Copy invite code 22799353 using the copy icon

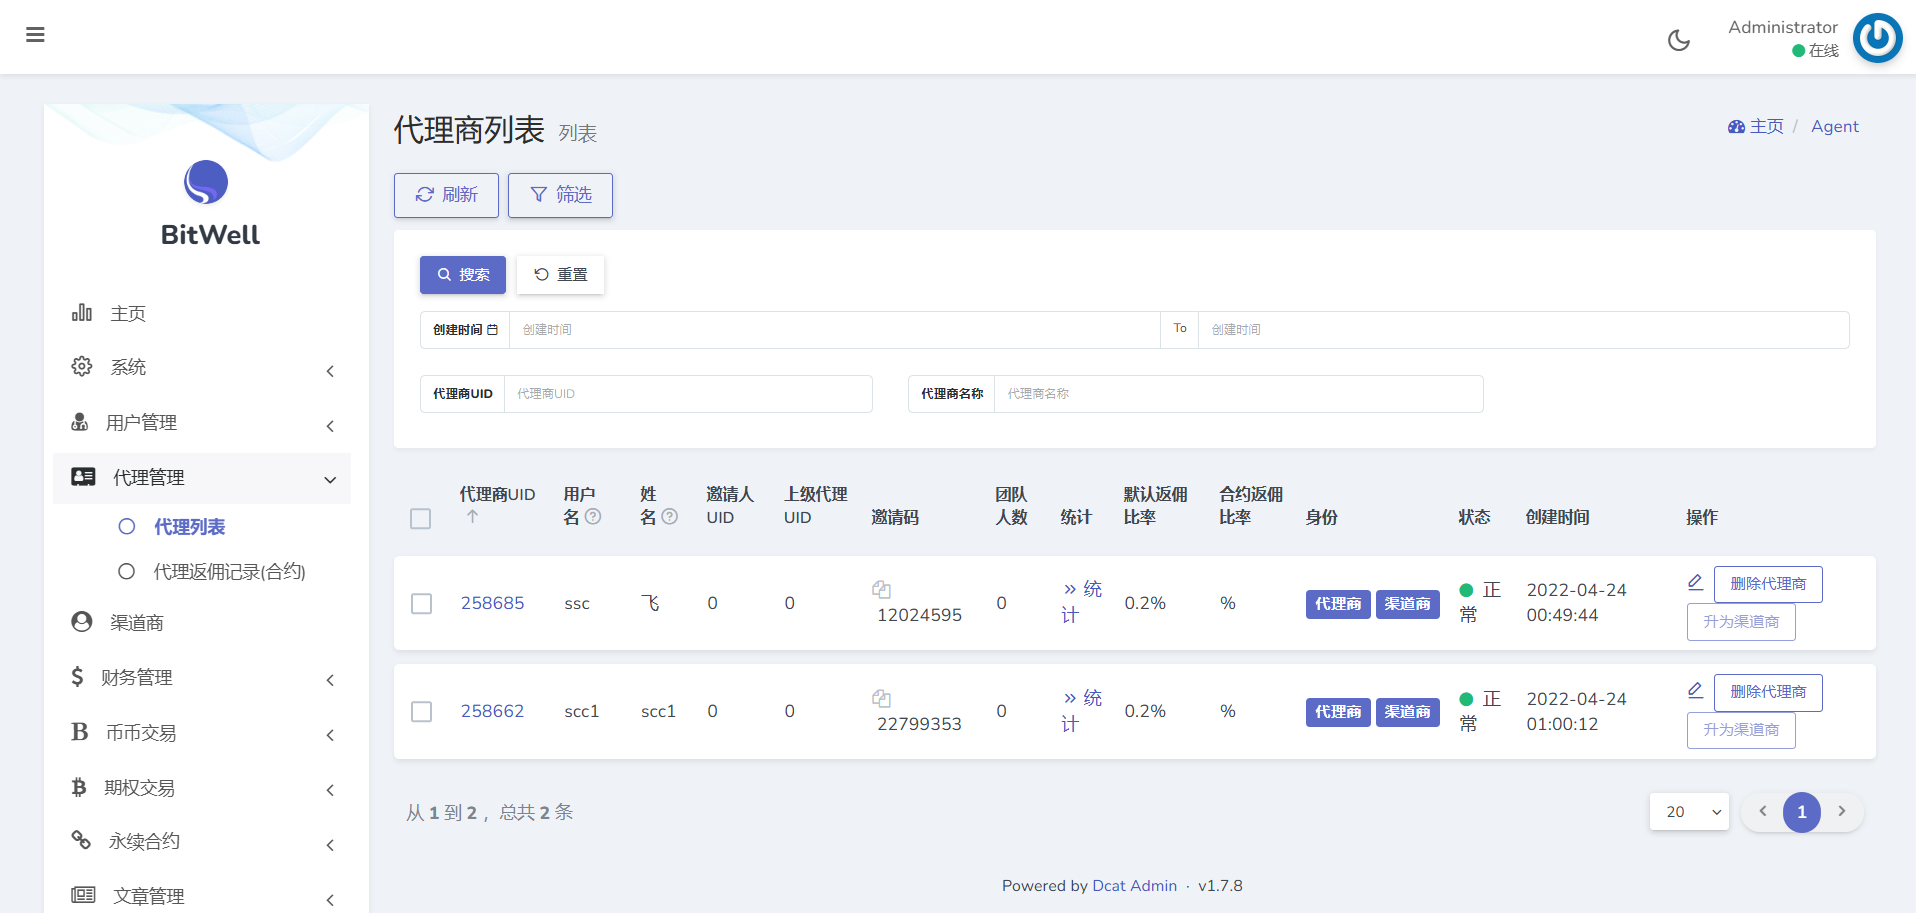(881, 698)
